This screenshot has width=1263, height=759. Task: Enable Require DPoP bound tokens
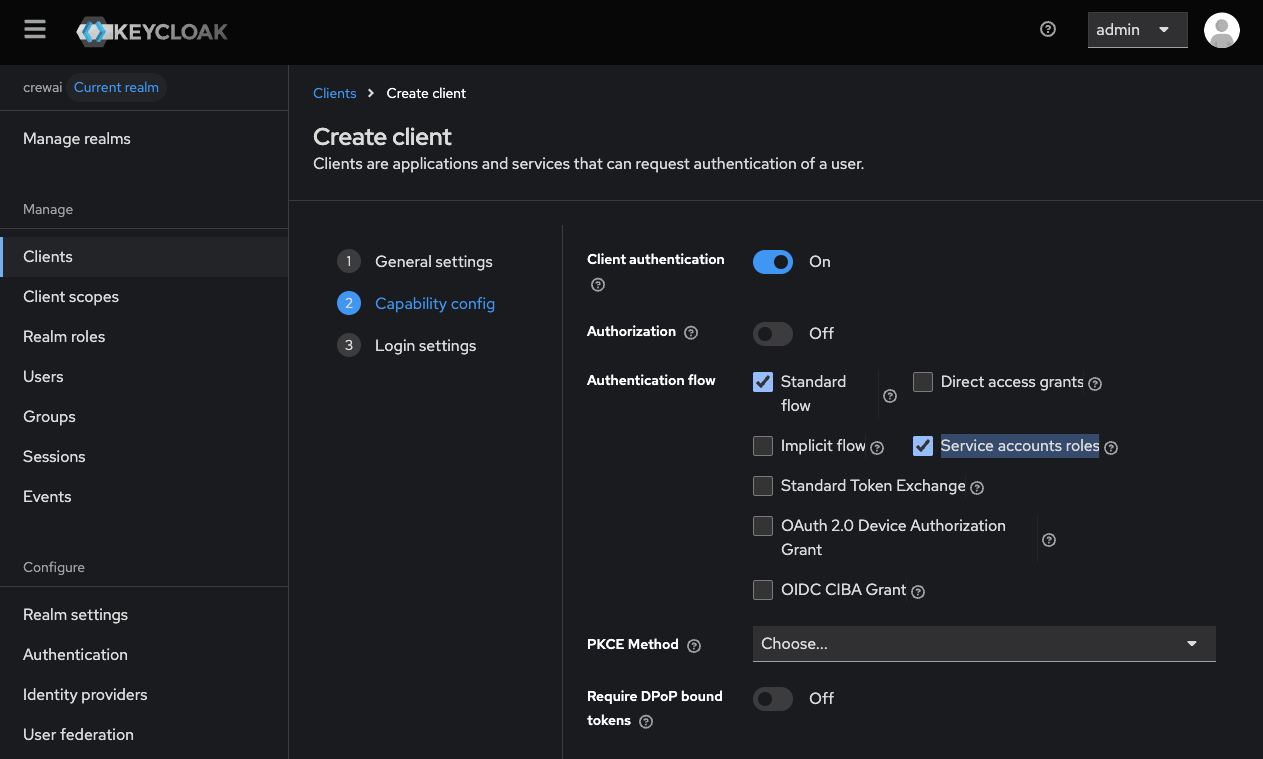pyautogui.click(x=772, y=698)
